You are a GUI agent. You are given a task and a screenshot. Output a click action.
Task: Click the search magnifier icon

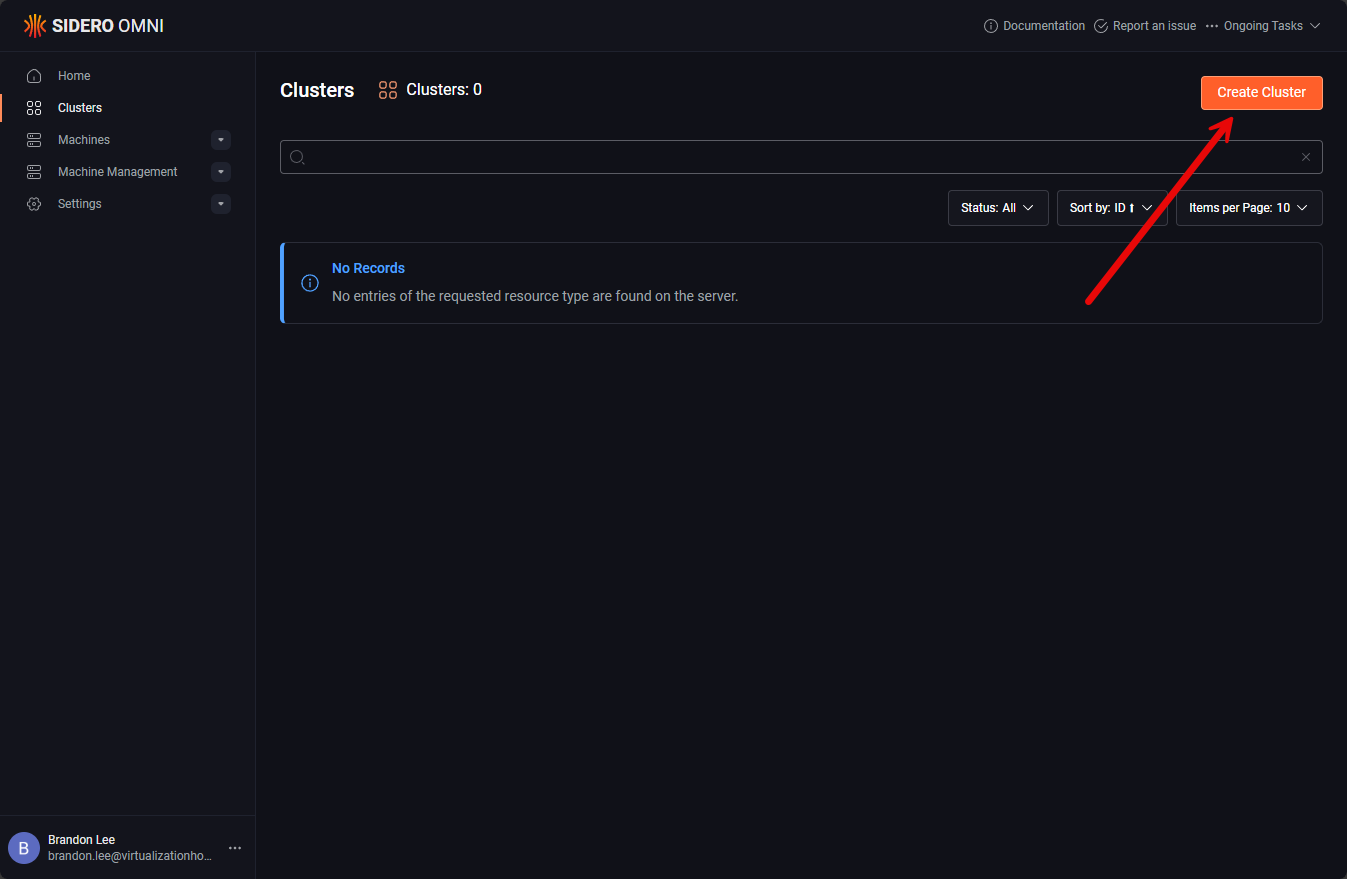pyautogui.click(x=297, y=157)
